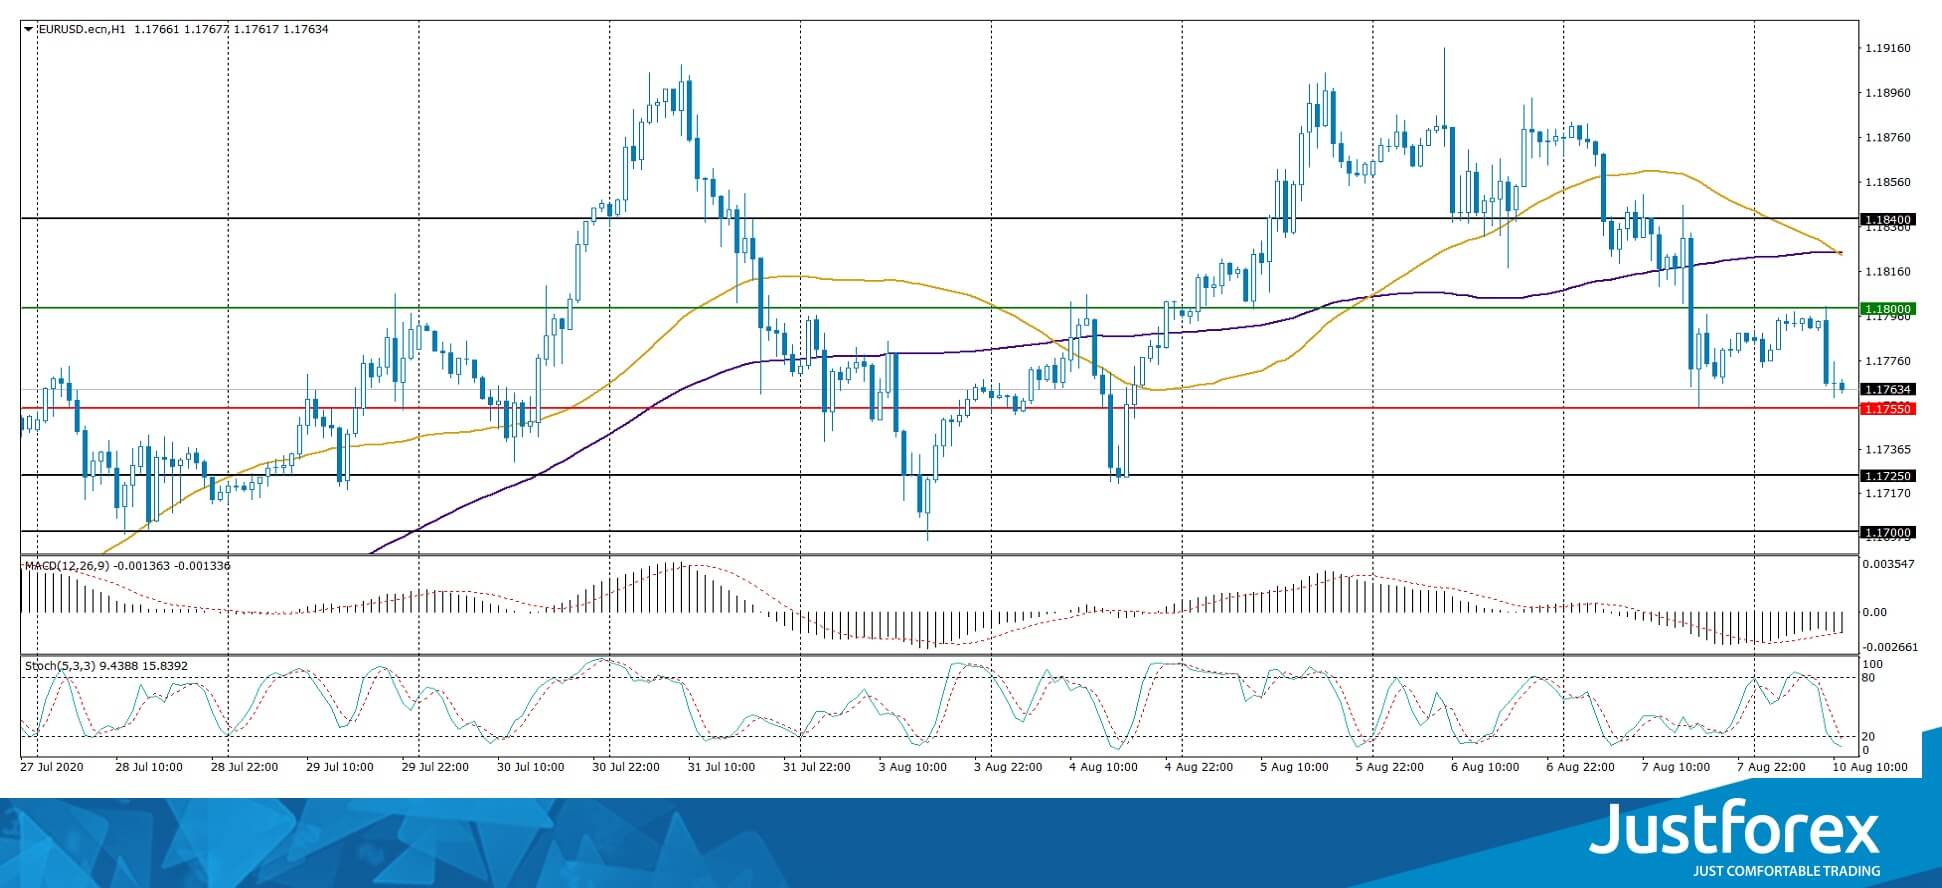Click the 7 Aug 22:00 time label
The height and width of the screenshot is (888, 1942).
[x=1772, y=768]
